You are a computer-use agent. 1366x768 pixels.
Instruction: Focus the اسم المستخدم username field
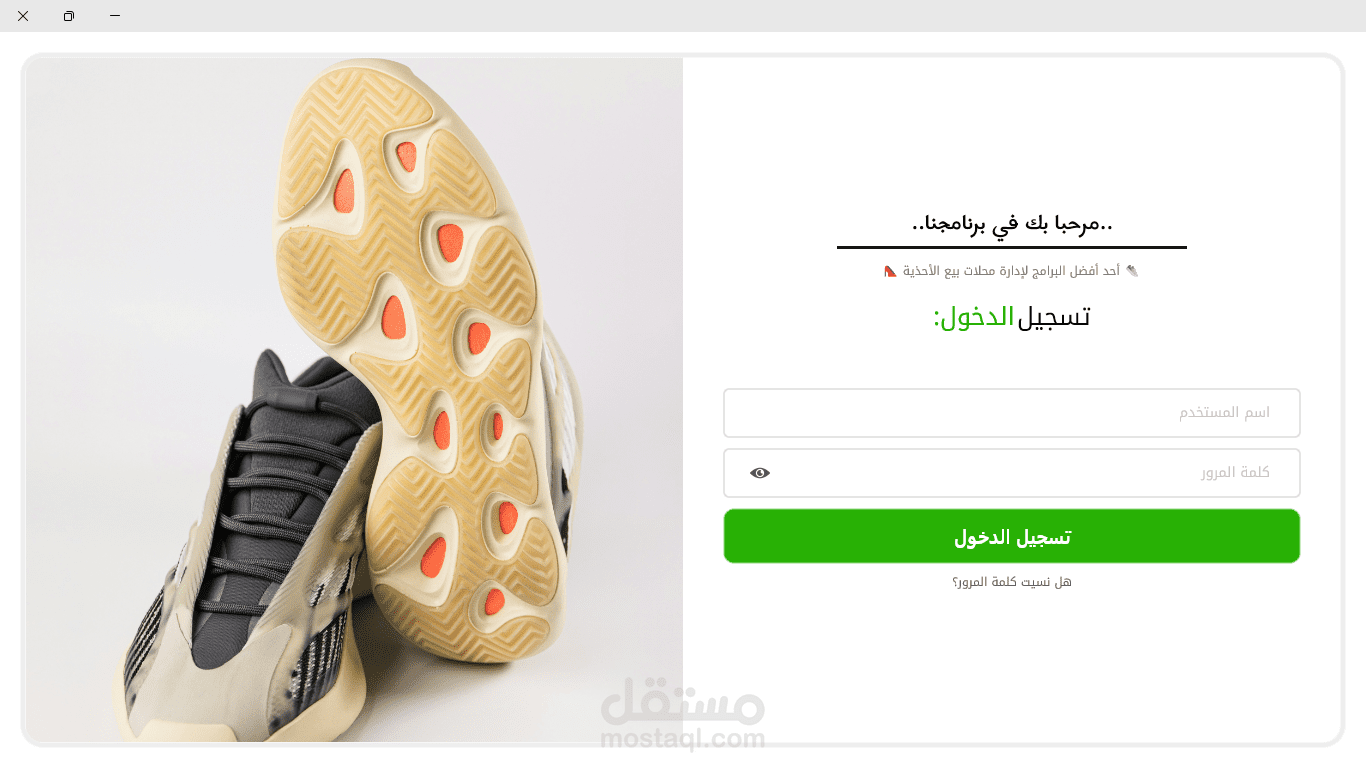click(x=1012, y=413)
